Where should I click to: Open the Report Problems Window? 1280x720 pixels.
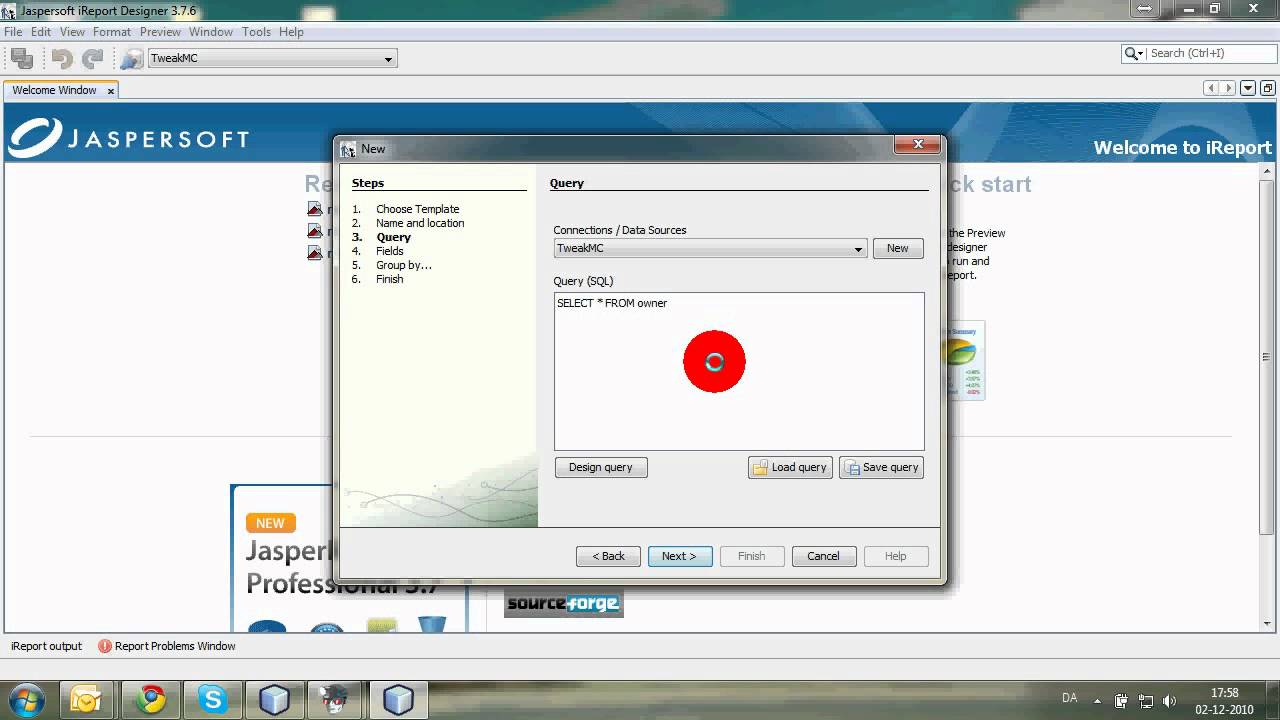click(x=175, y=646)
